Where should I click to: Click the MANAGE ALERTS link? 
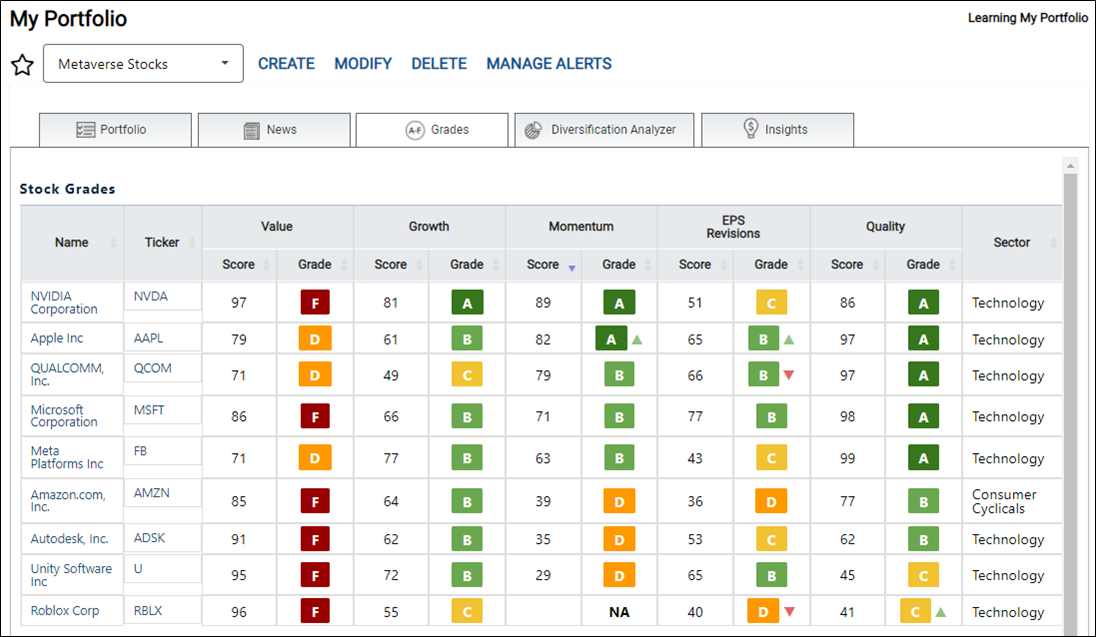tap(549, 64)
